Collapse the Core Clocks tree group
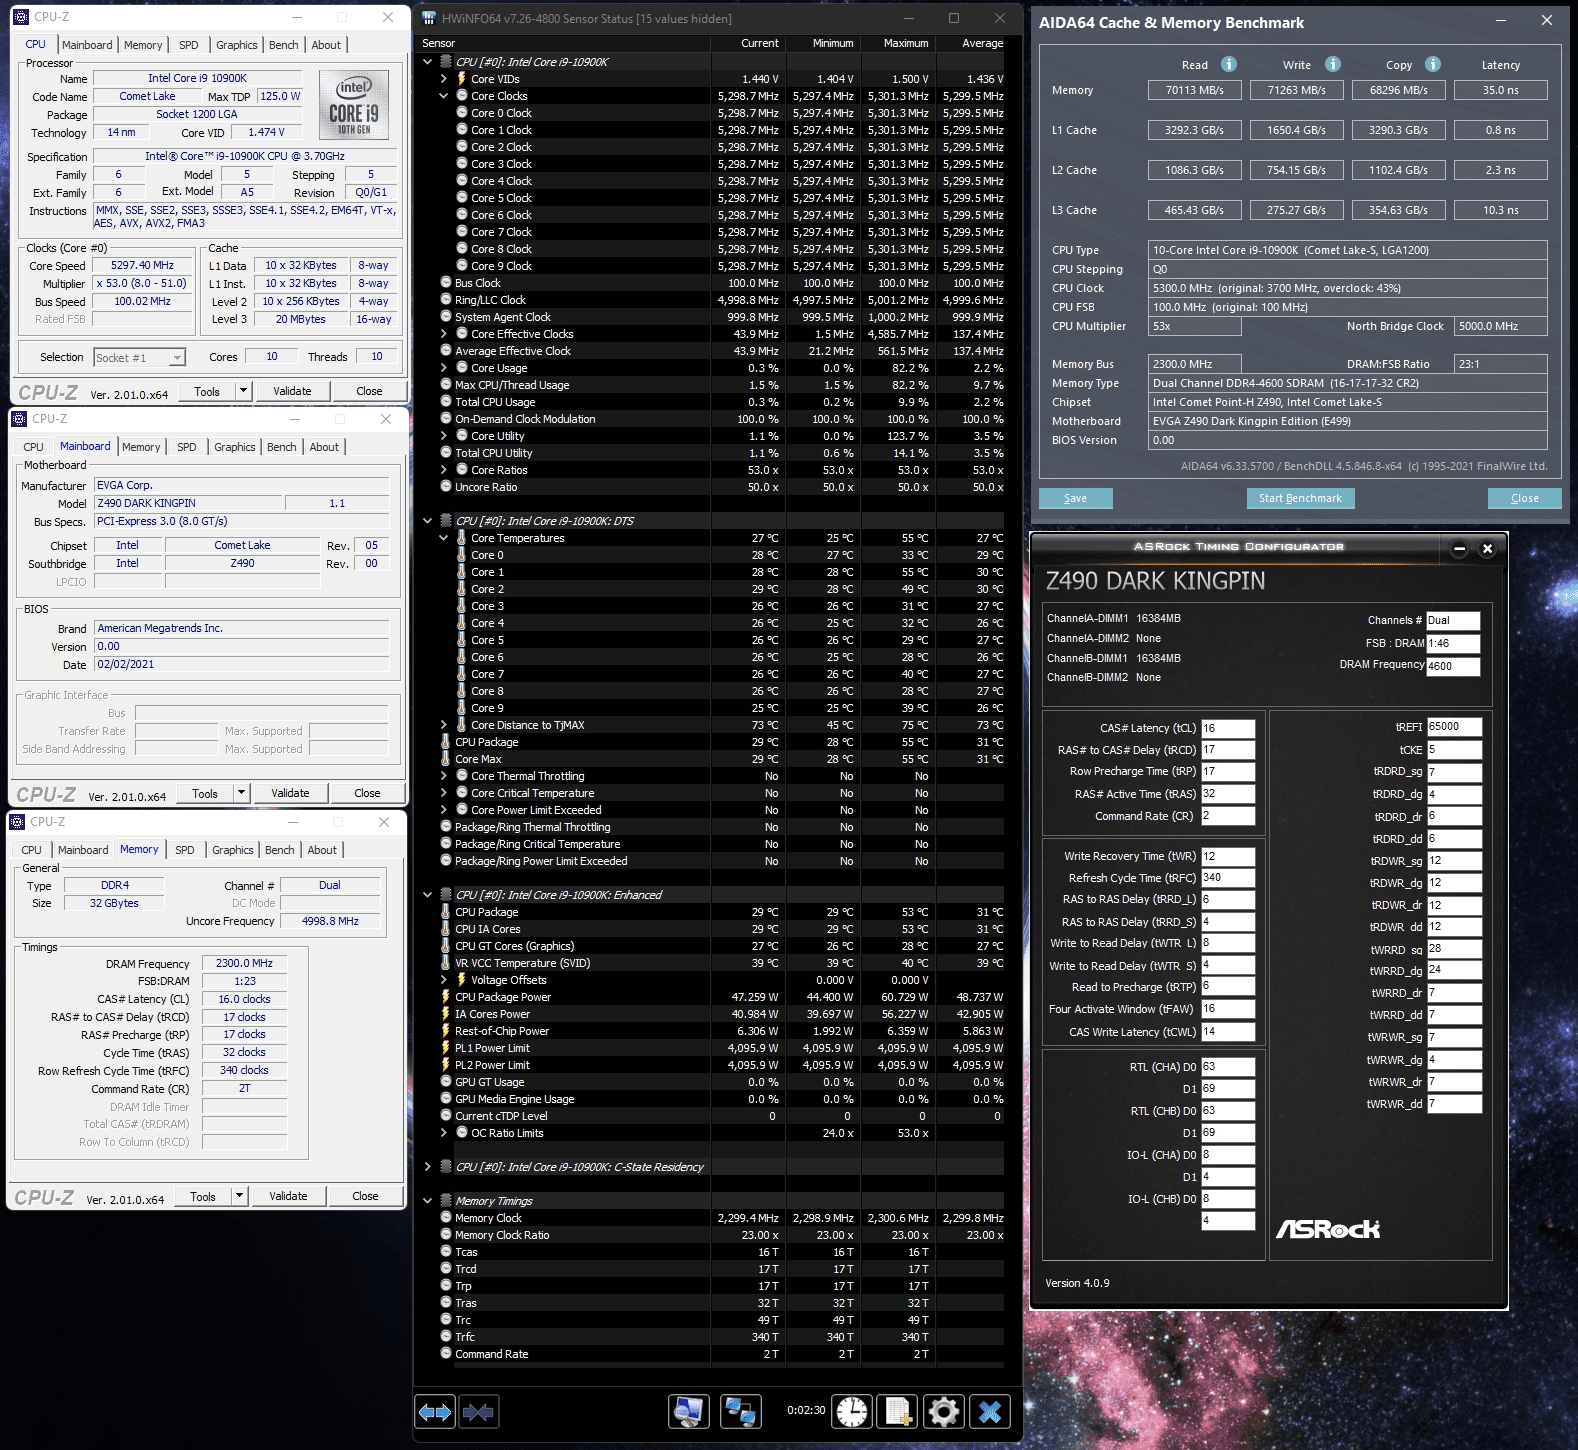 pyautogui.click(x=444, y=96)
